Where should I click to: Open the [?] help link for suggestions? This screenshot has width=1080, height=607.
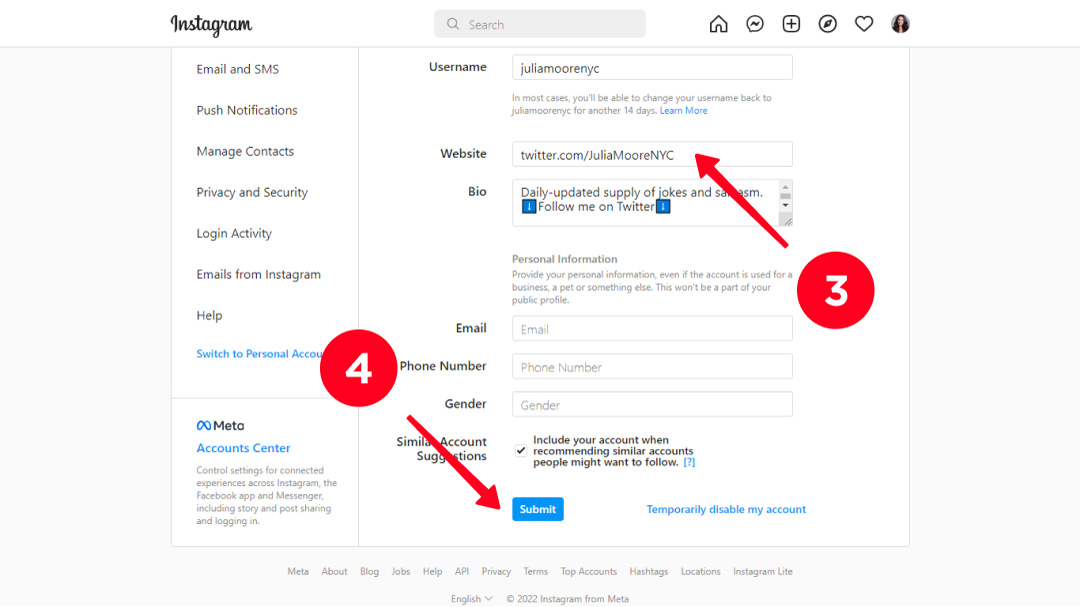tap(689, 462)
